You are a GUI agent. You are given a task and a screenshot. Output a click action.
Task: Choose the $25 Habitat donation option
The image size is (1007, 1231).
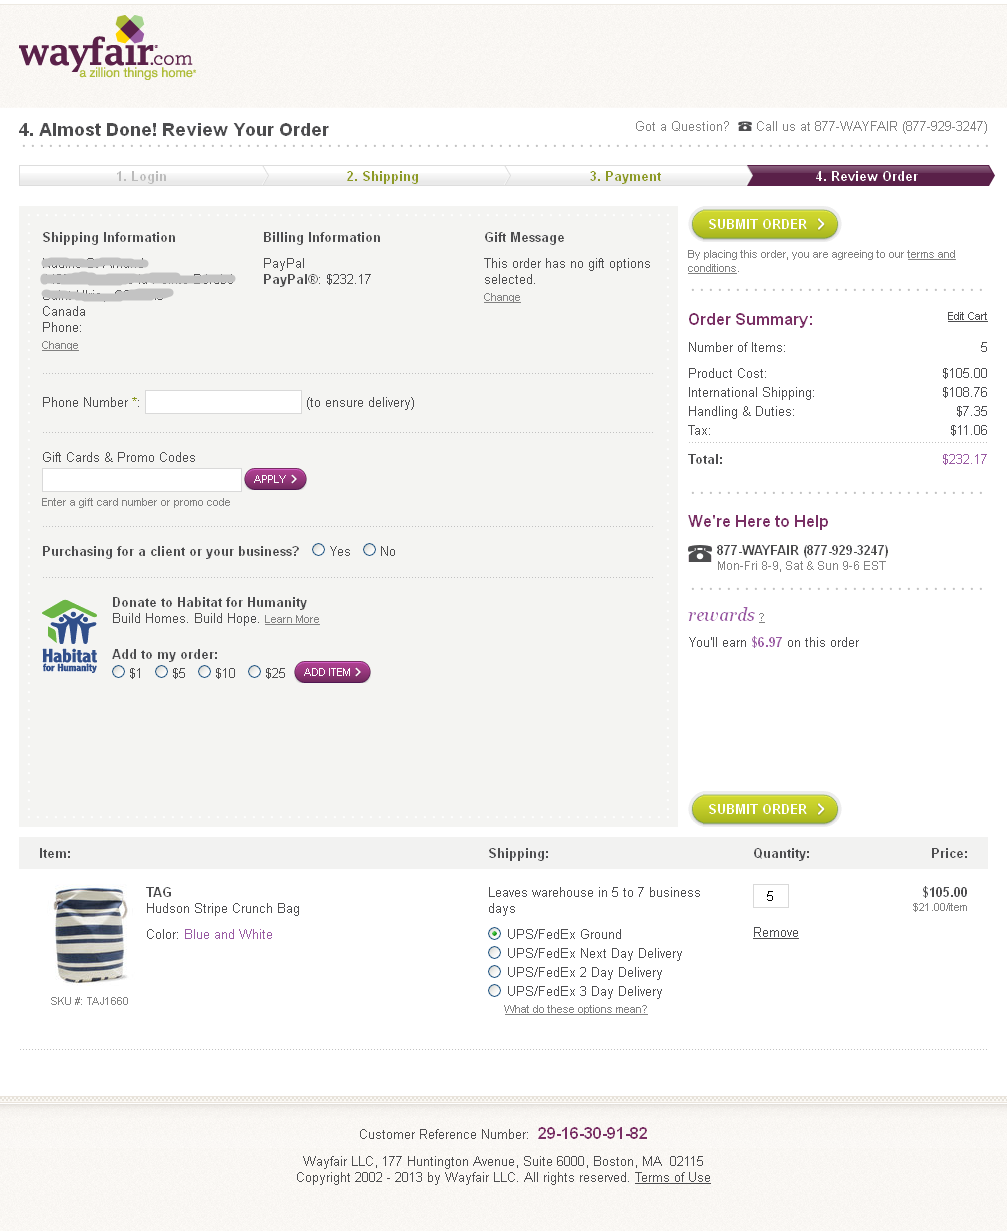pos(254,672)
